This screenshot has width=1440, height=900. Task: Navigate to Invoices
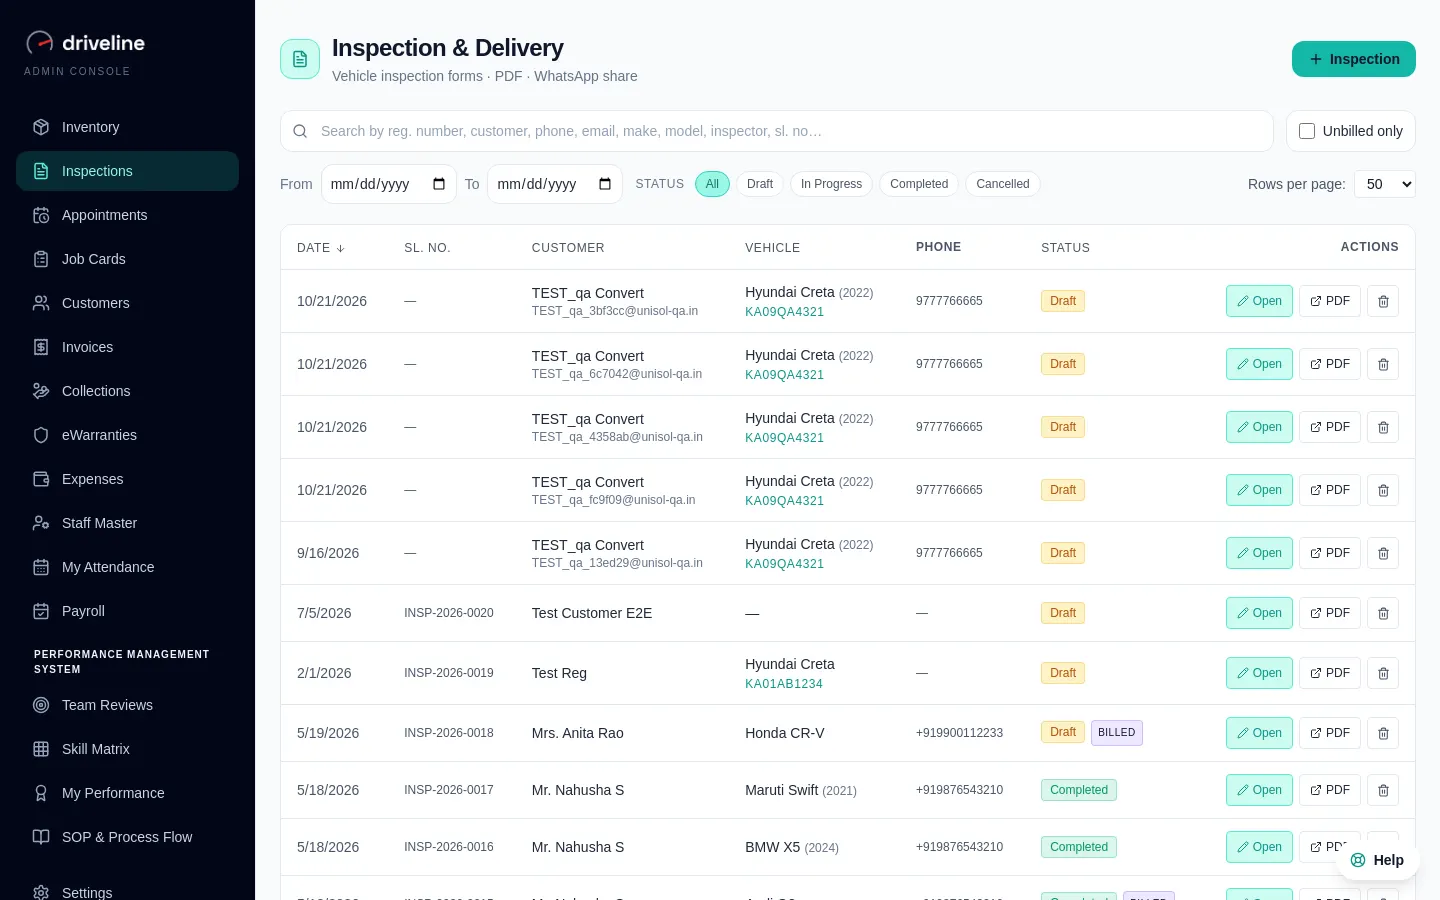pos(127,347)
